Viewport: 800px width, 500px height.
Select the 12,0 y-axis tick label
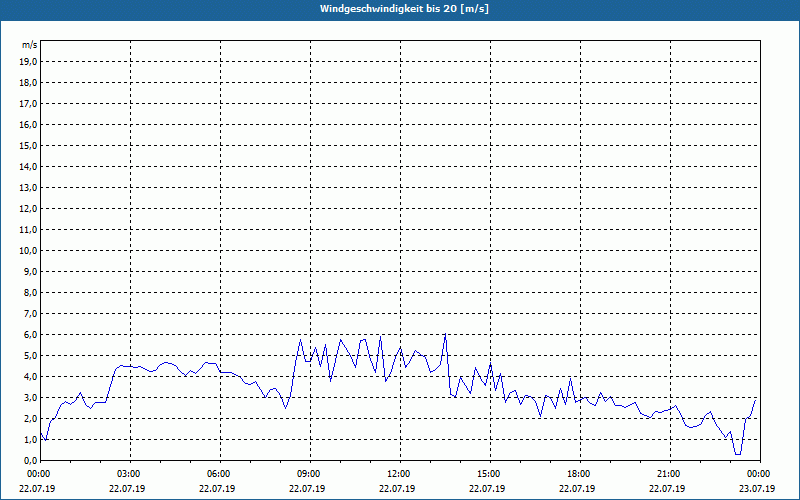[x=28, y=209]
